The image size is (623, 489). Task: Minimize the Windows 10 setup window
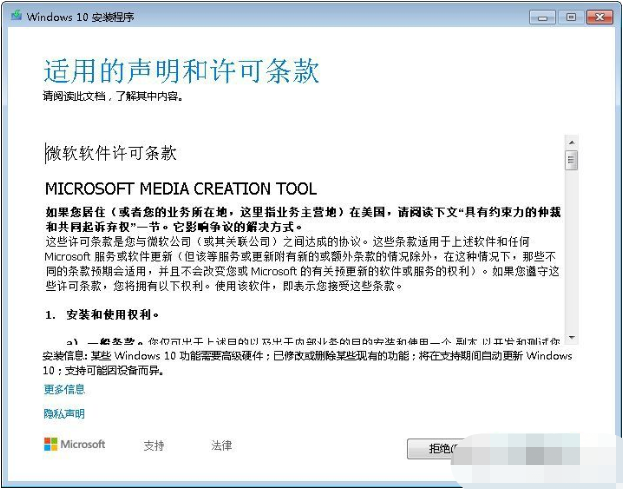coord(545,17)
